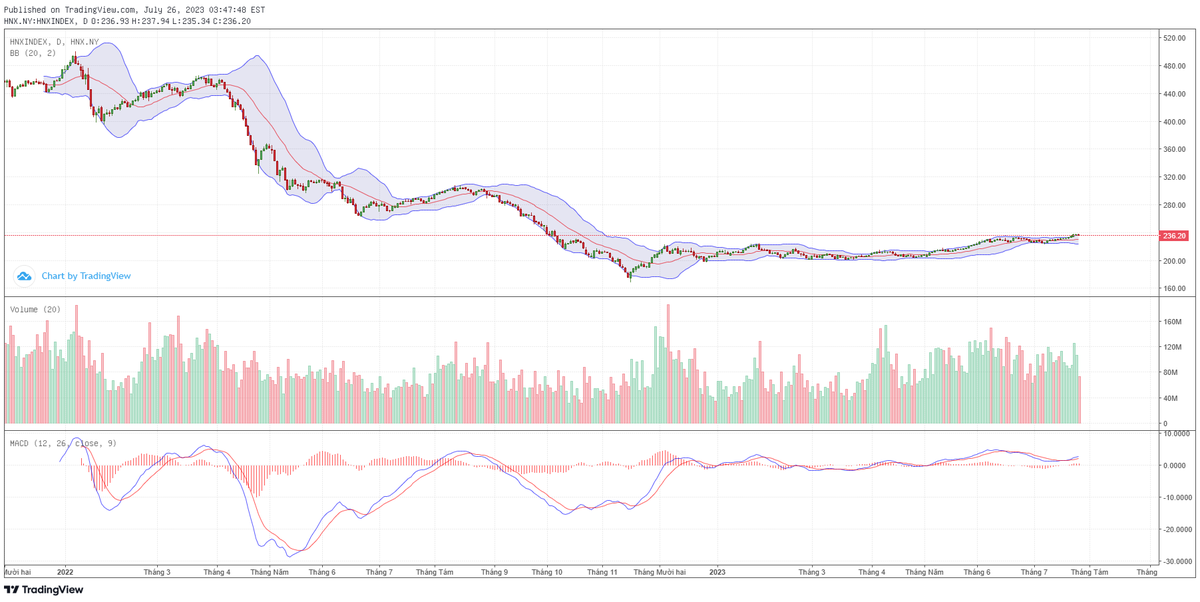Click the 2022 year marker on the time axis
The image size is (1200, 602).
point(66,573)
